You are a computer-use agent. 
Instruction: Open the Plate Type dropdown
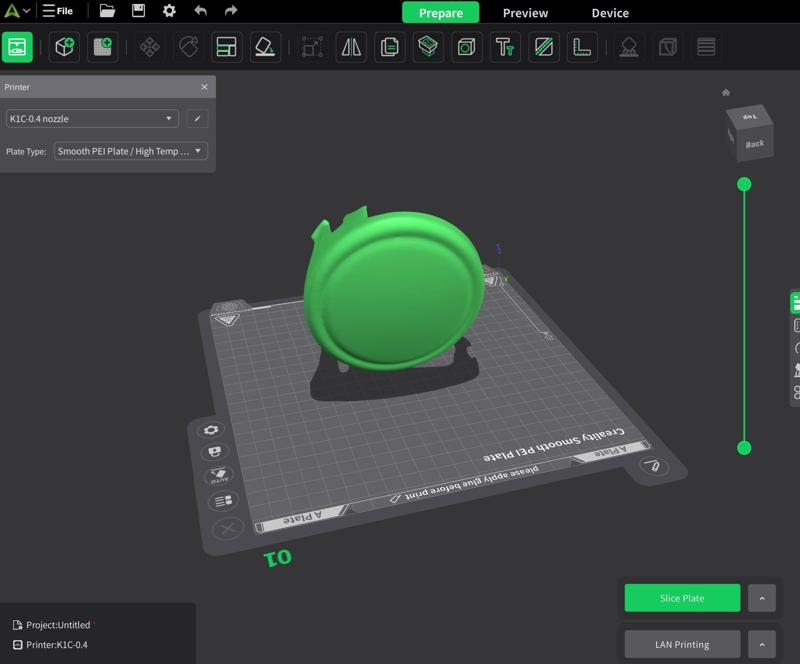[x=130, y=151]
